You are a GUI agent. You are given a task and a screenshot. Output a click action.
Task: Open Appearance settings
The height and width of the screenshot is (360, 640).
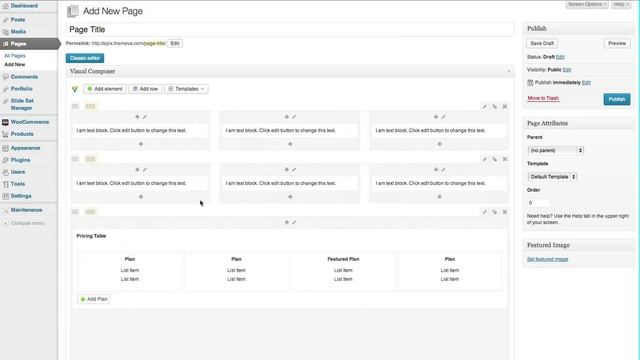(25, 148)
